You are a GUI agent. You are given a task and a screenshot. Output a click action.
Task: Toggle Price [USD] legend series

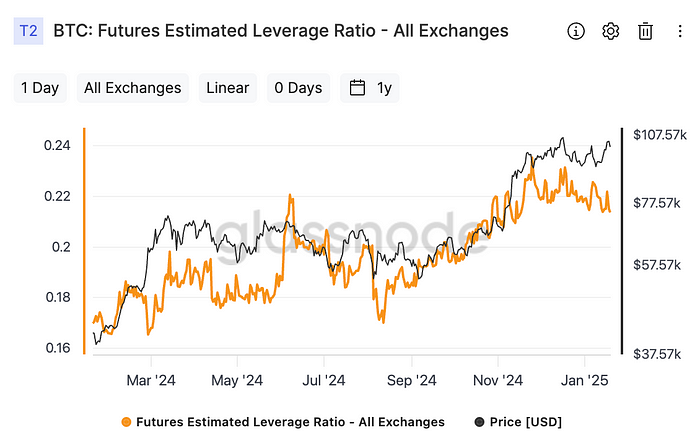pyautogui.click(x=518, y=422)
